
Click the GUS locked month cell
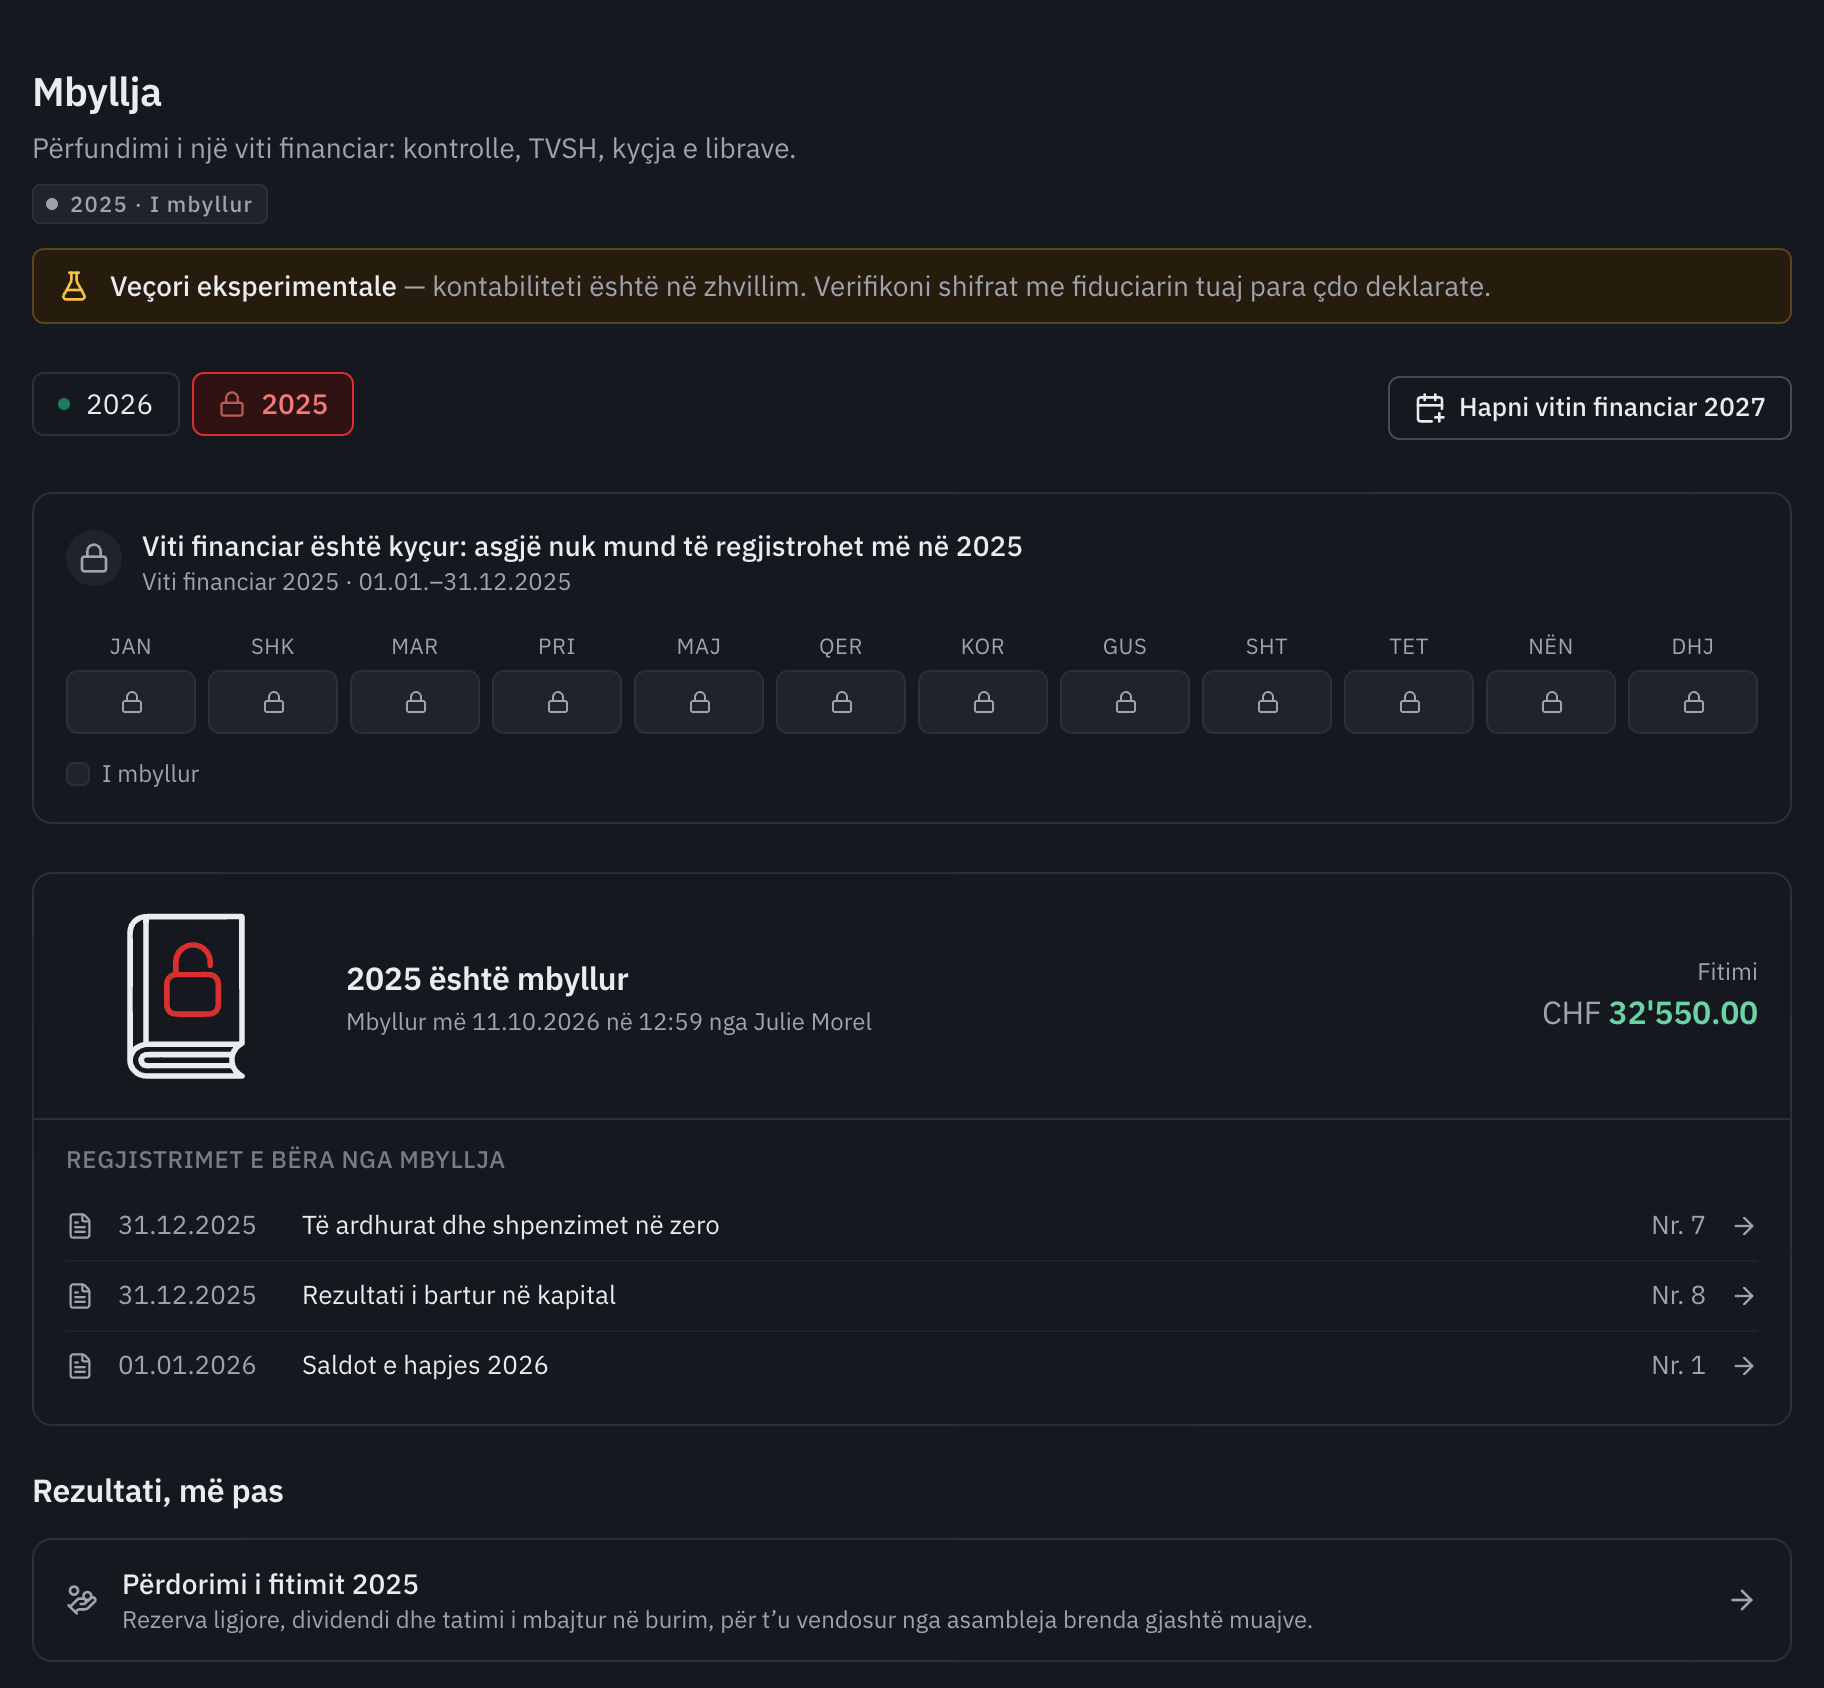pos(1125,702)
